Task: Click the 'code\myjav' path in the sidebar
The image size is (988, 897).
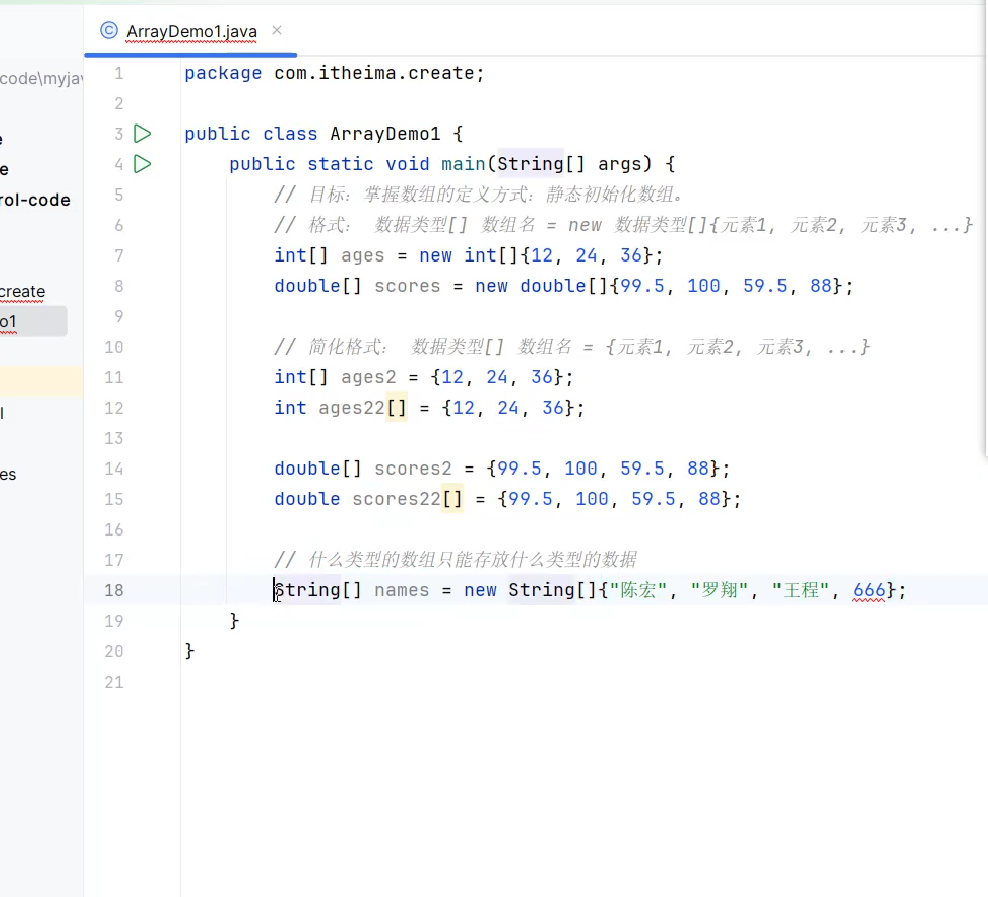Action: pos(42,79)
